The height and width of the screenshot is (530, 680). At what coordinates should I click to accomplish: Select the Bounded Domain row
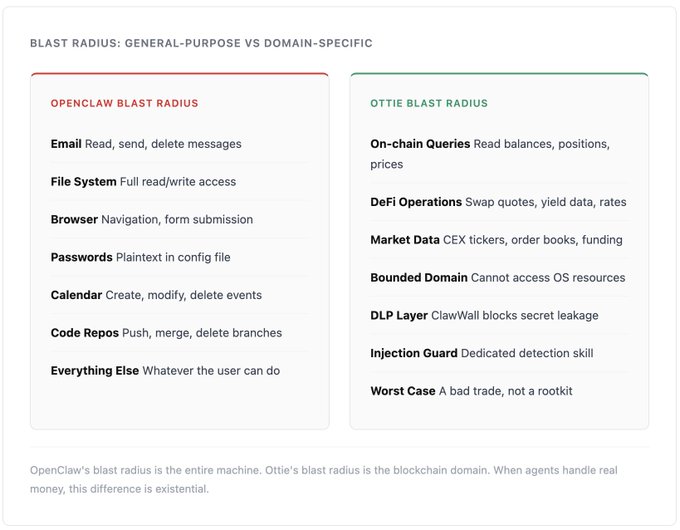tap(497, 278)
